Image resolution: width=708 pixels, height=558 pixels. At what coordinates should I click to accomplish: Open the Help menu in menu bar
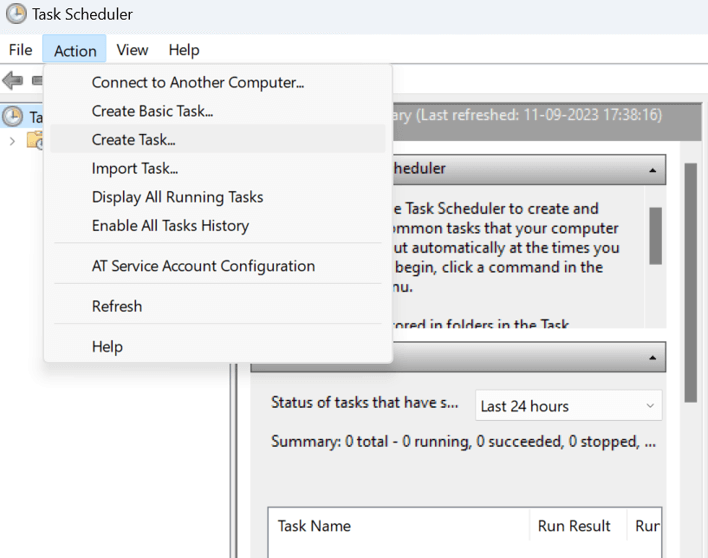click(x=184, y=50)
